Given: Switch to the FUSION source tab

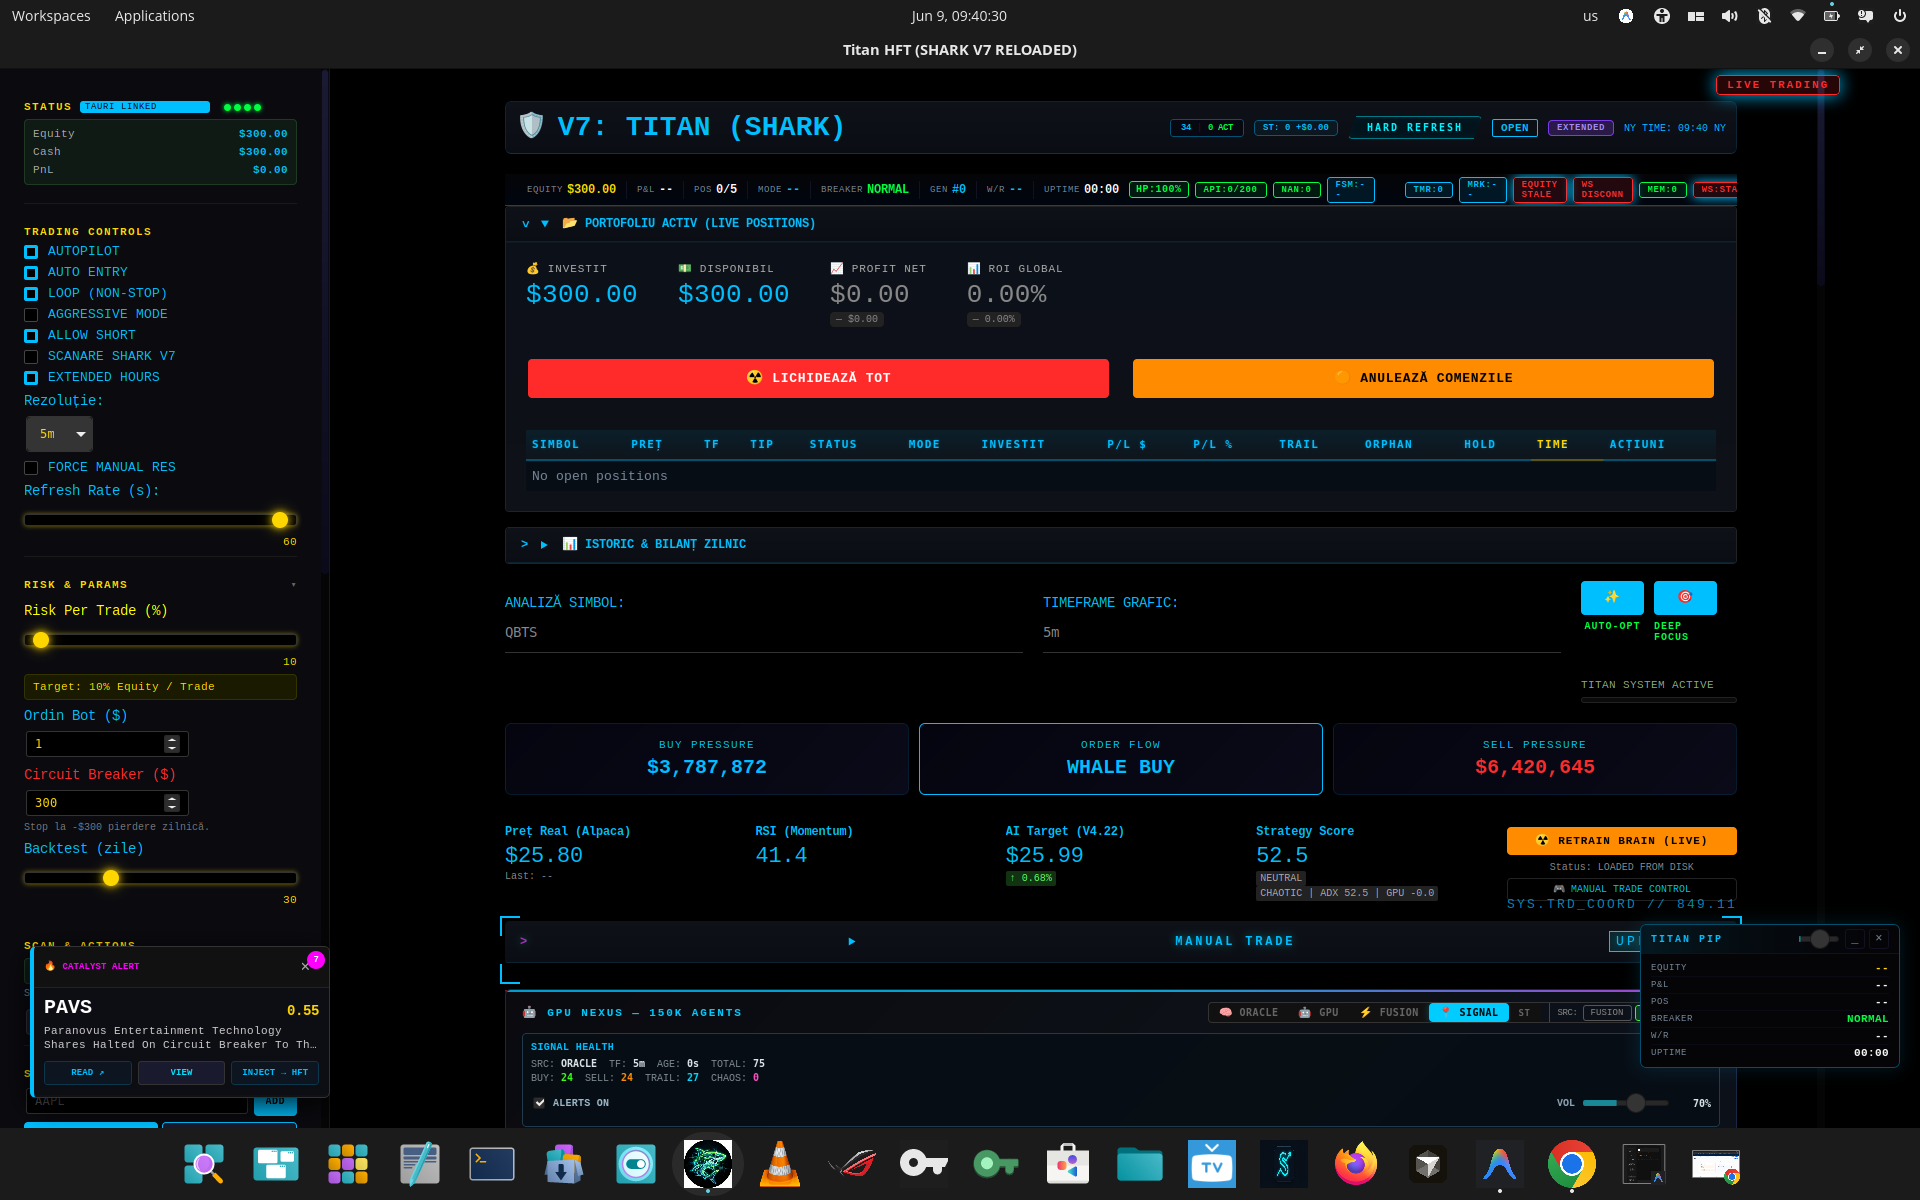Looking at the screenshot, I should (1388, 1013).
